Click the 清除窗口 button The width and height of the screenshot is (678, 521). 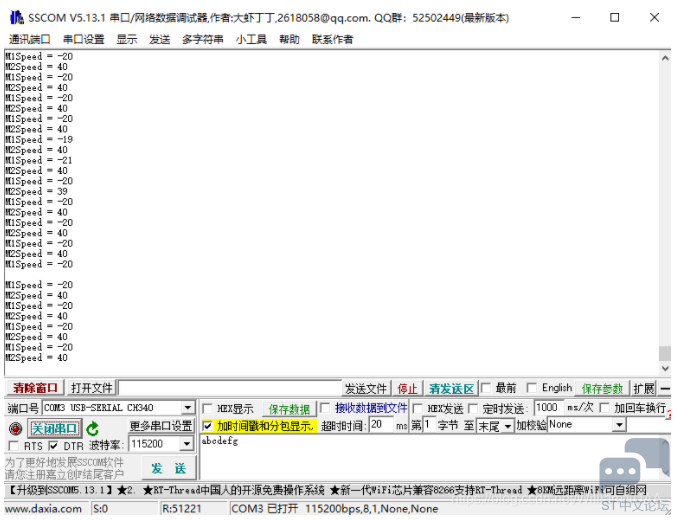(35, 388)
